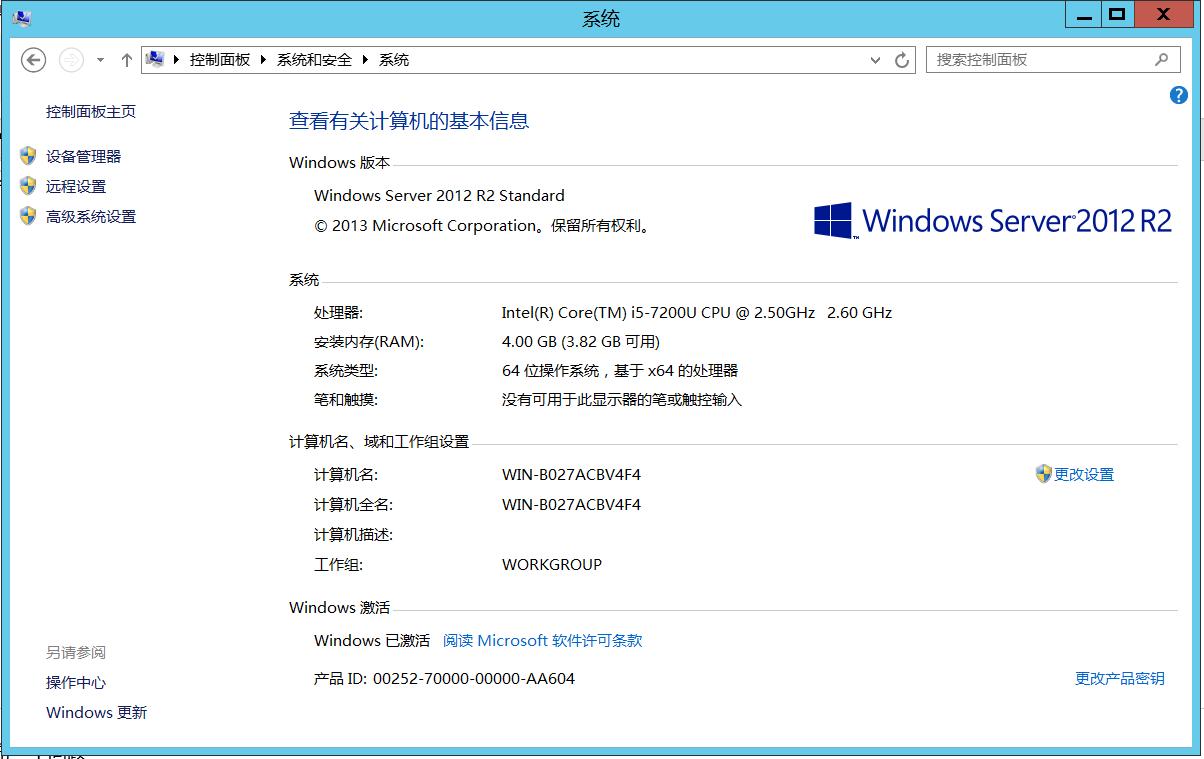Expand arrow after 系统和安全 breadcrumb
The image size is (1204, 759).
[365, 60]
